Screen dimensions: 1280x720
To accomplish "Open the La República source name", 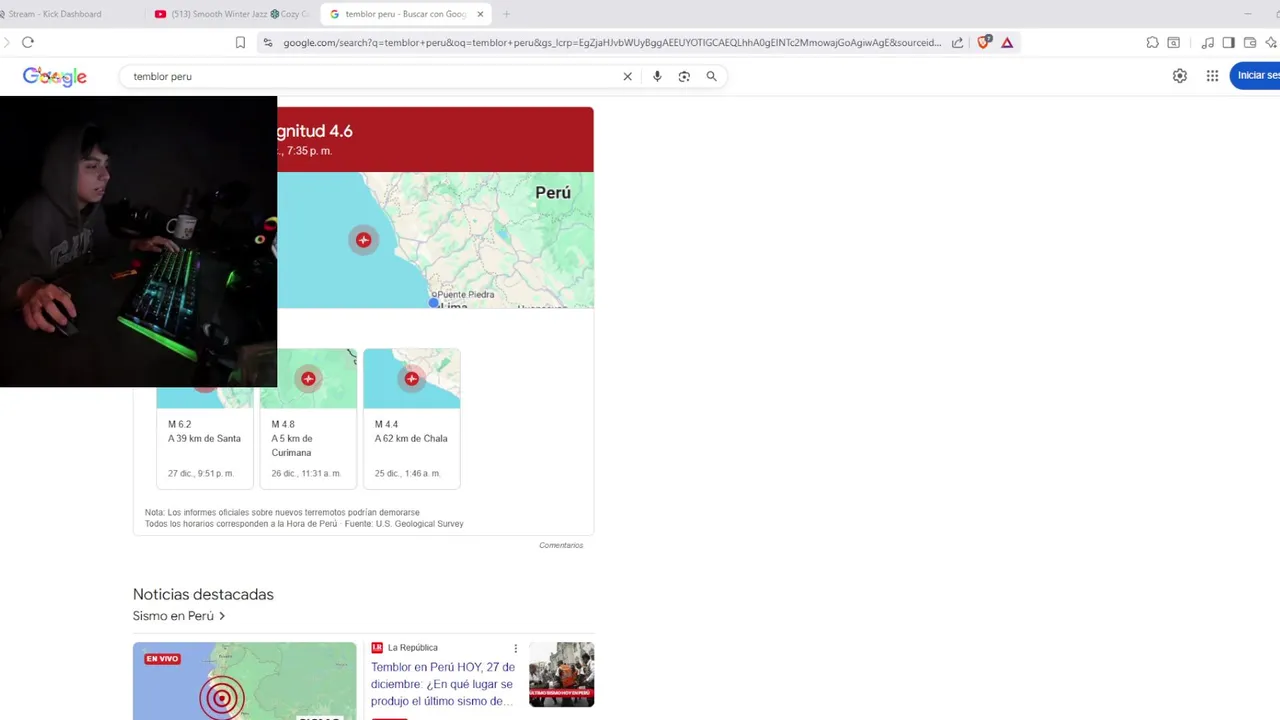I will point(413,648).
